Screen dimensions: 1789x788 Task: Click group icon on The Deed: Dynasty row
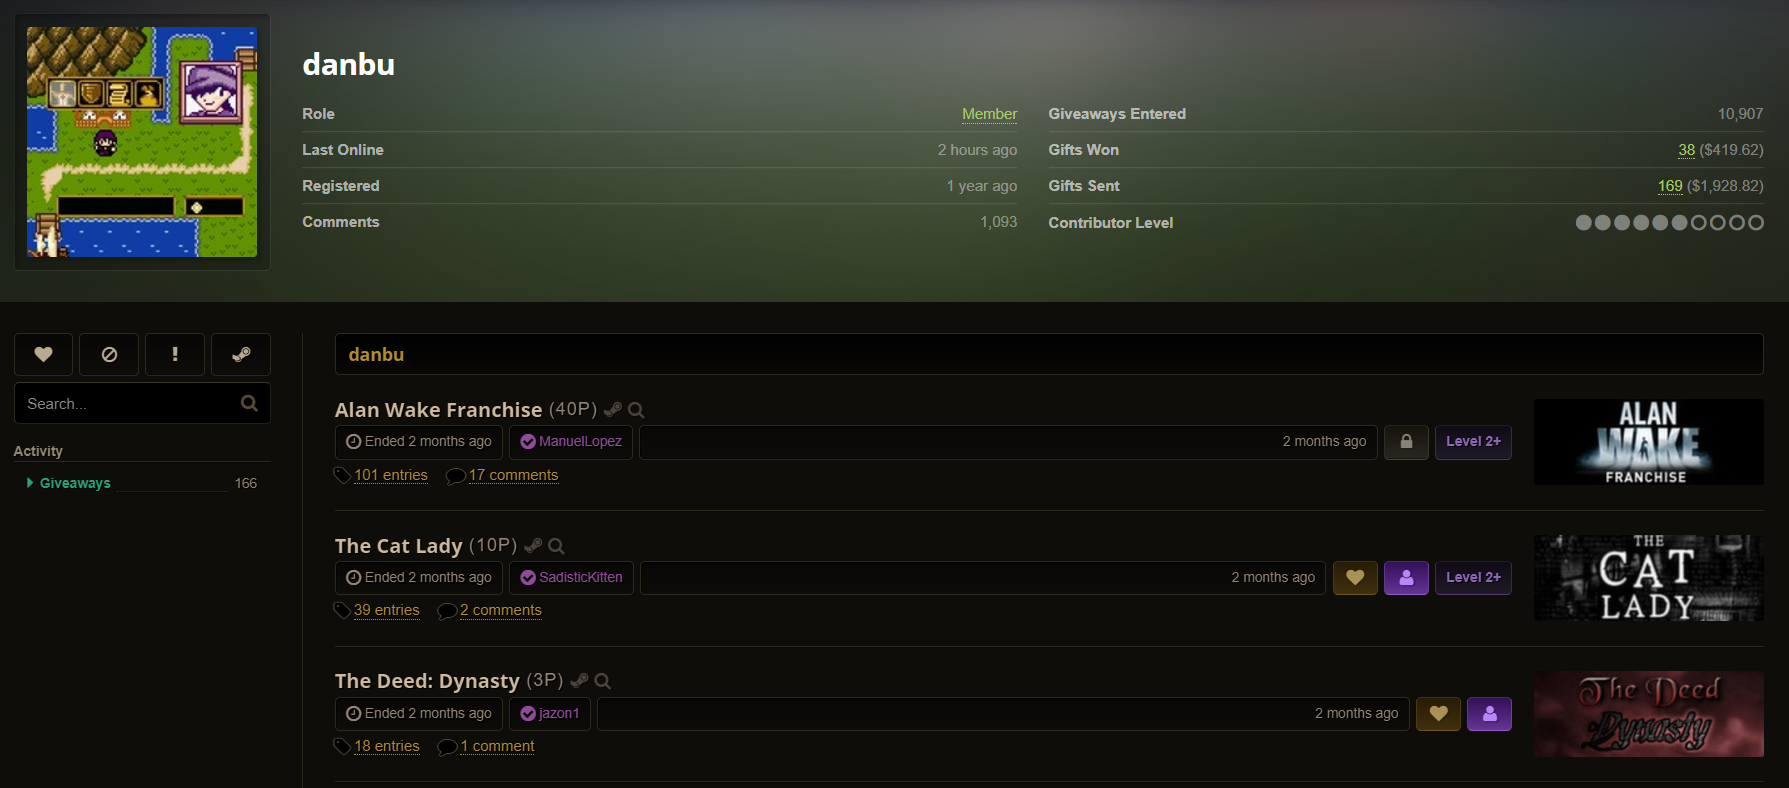coord(1489,714)
